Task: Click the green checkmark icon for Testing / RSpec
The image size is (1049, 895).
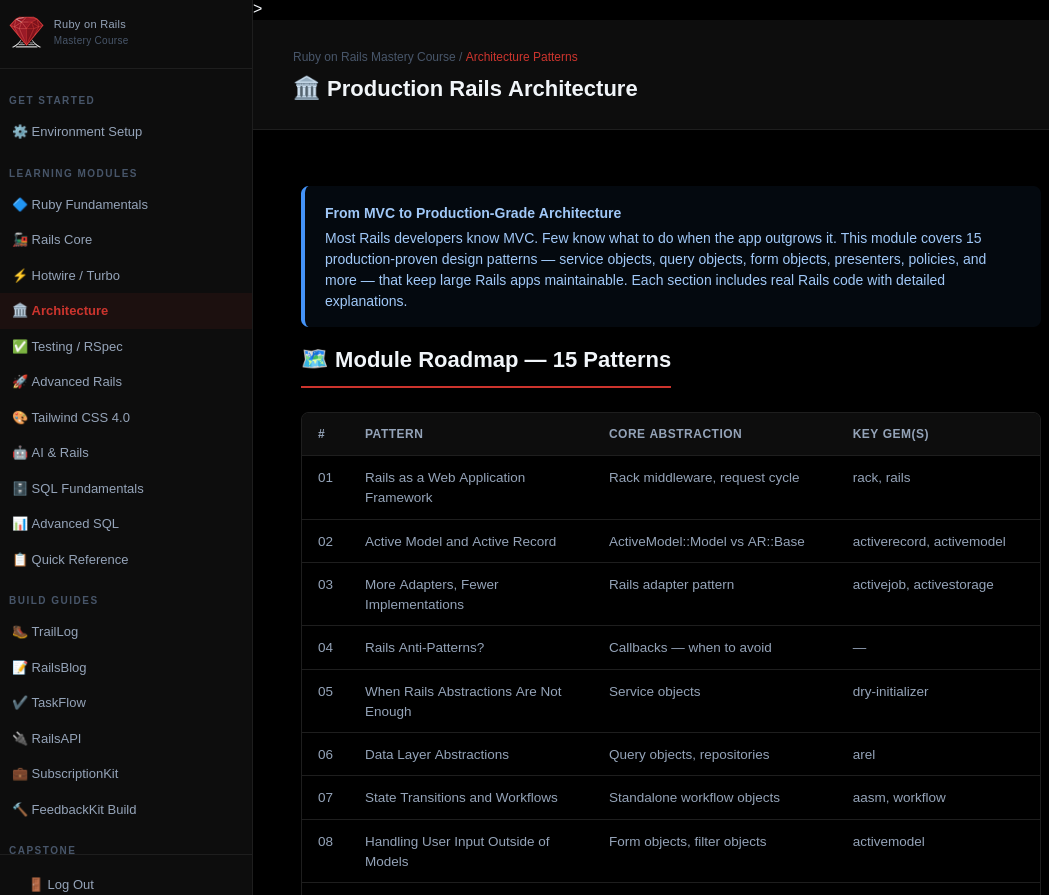Action: [x=20, y=346]
